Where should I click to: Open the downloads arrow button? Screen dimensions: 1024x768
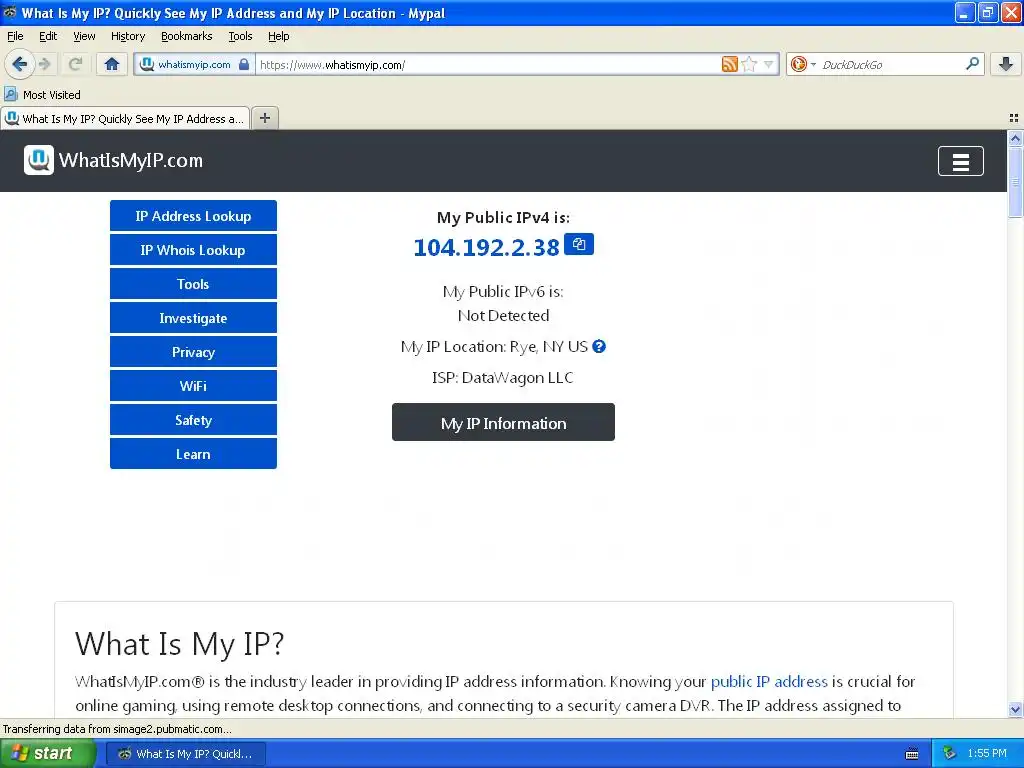pyautogui.click(x=1006, y=64)
